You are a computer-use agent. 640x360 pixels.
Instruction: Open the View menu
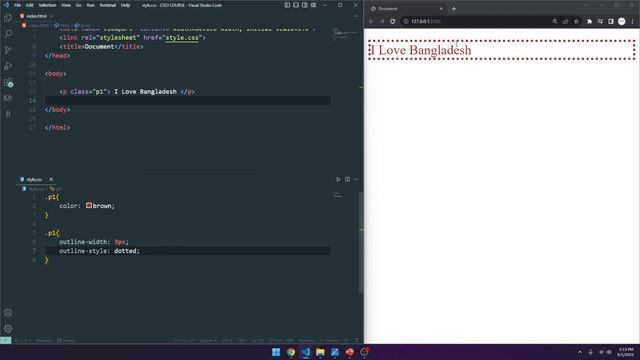coord(66,5)
